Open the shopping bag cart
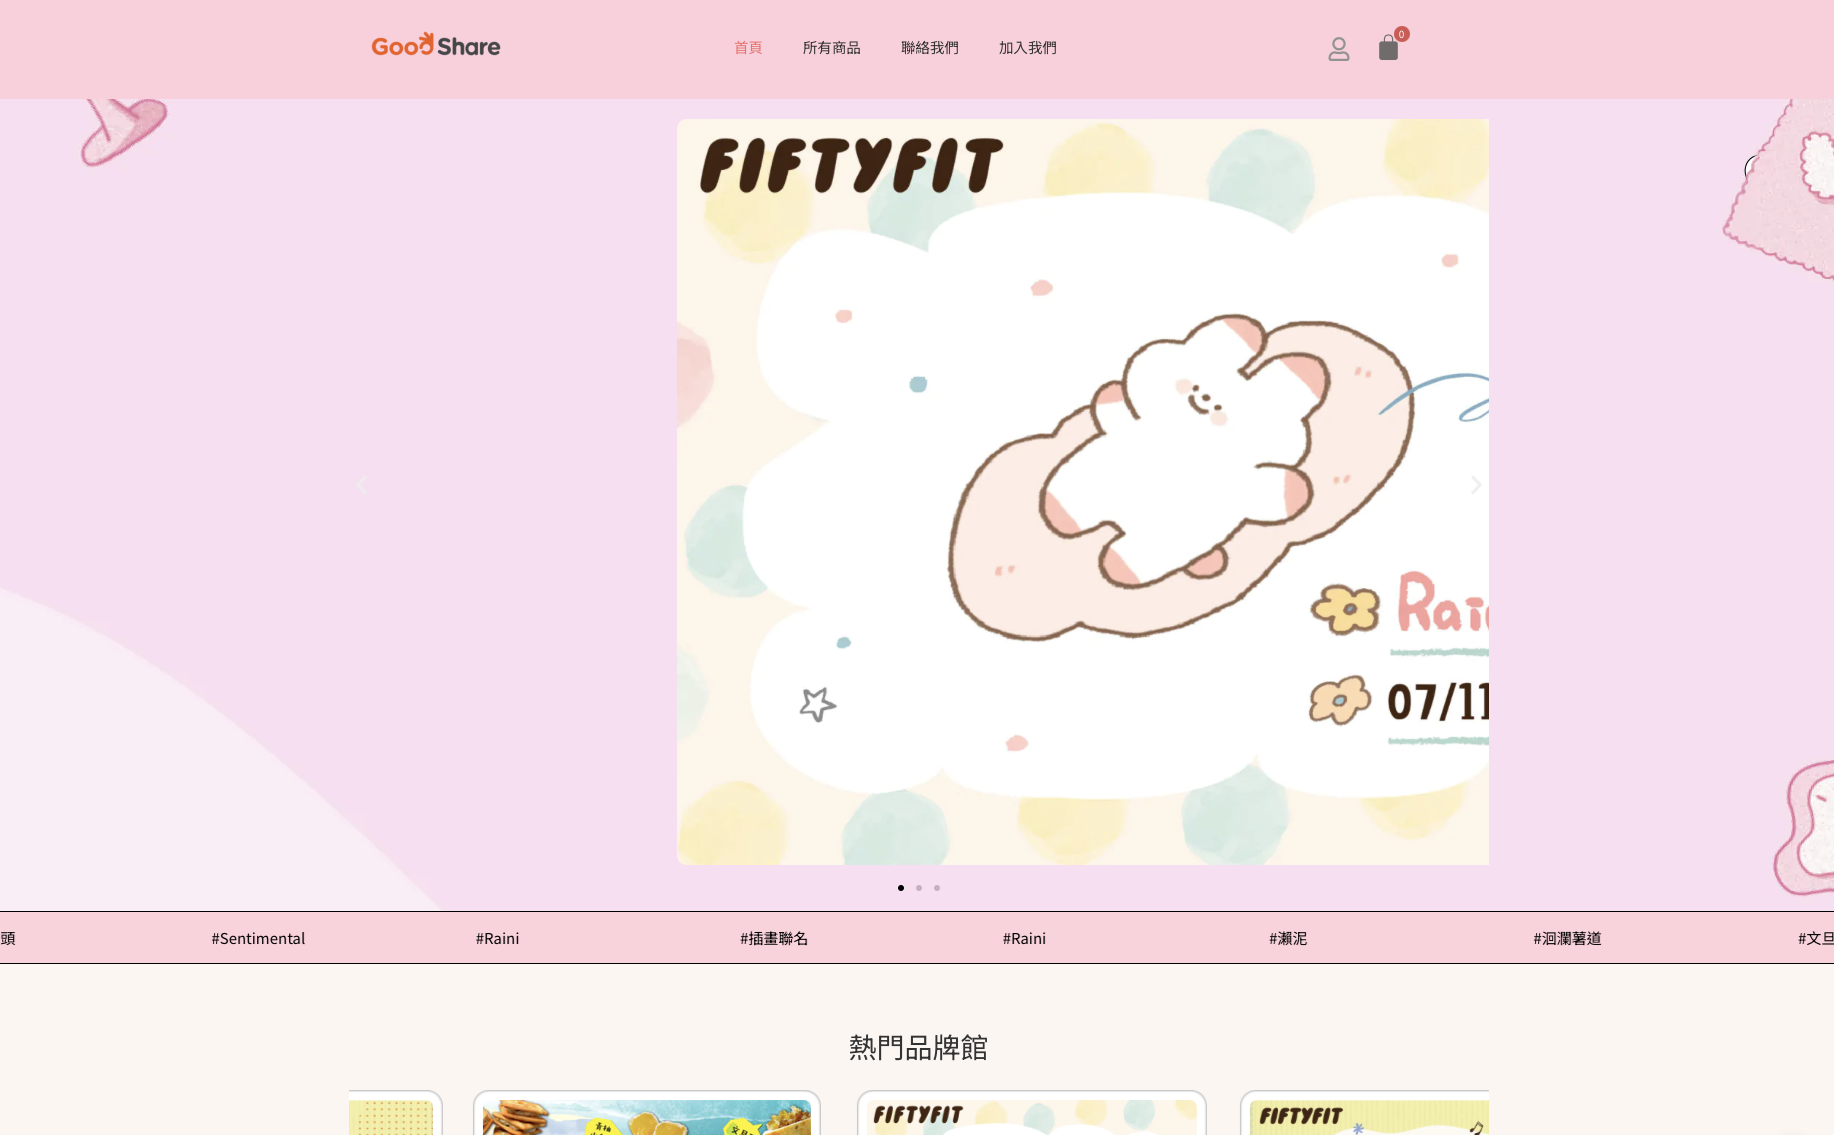 (1388, 49)
